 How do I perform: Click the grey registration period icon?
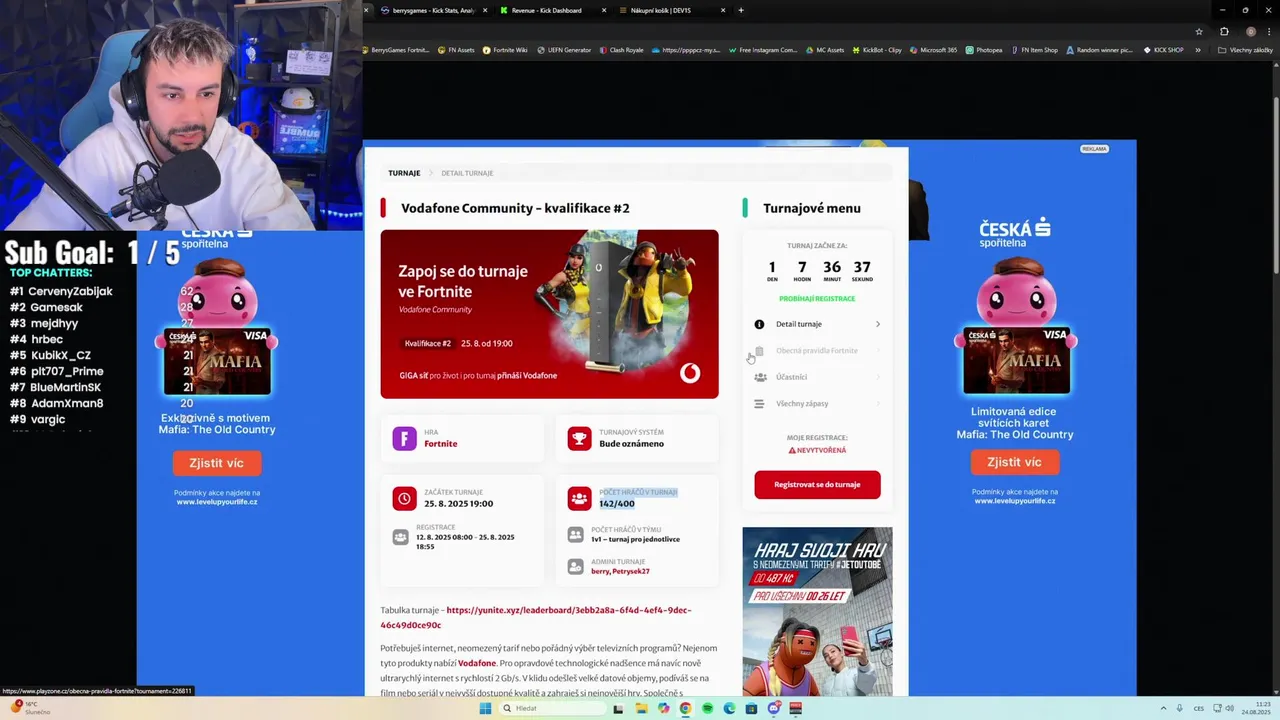point(400,537)
